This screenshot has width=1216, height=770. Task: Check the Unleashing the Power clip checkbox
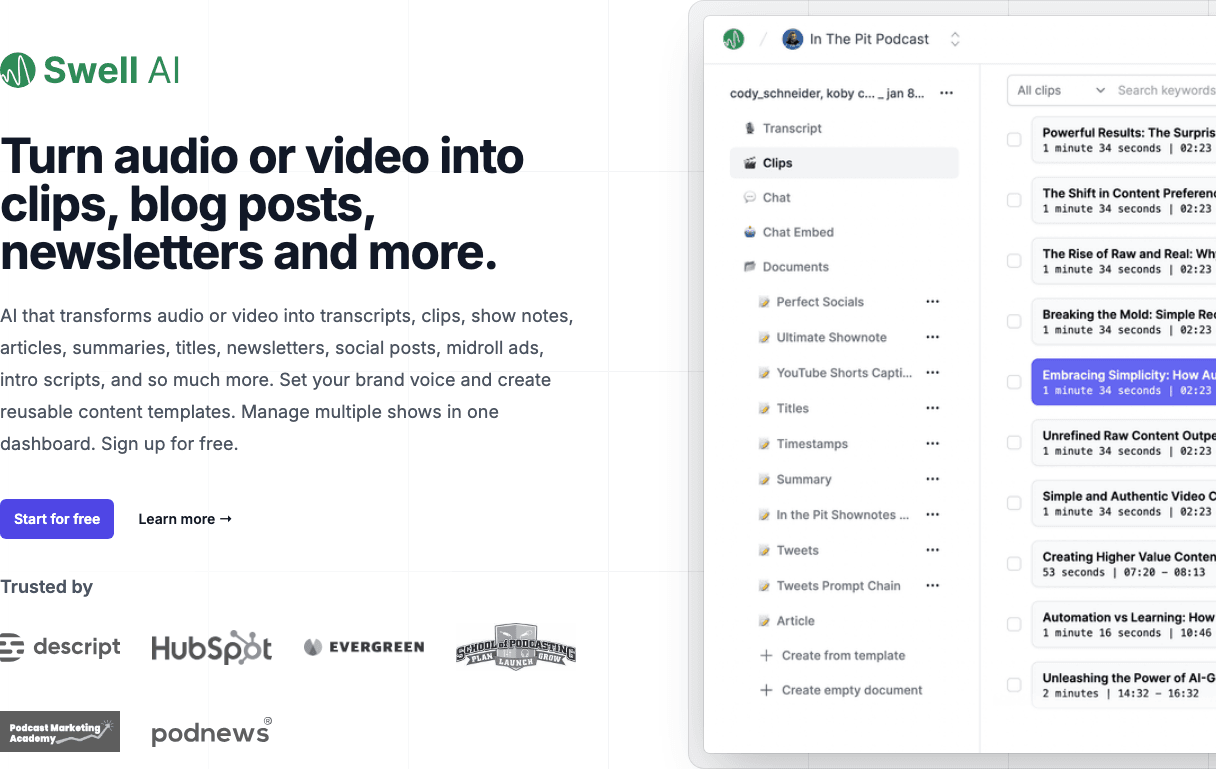click(1014, 685)
